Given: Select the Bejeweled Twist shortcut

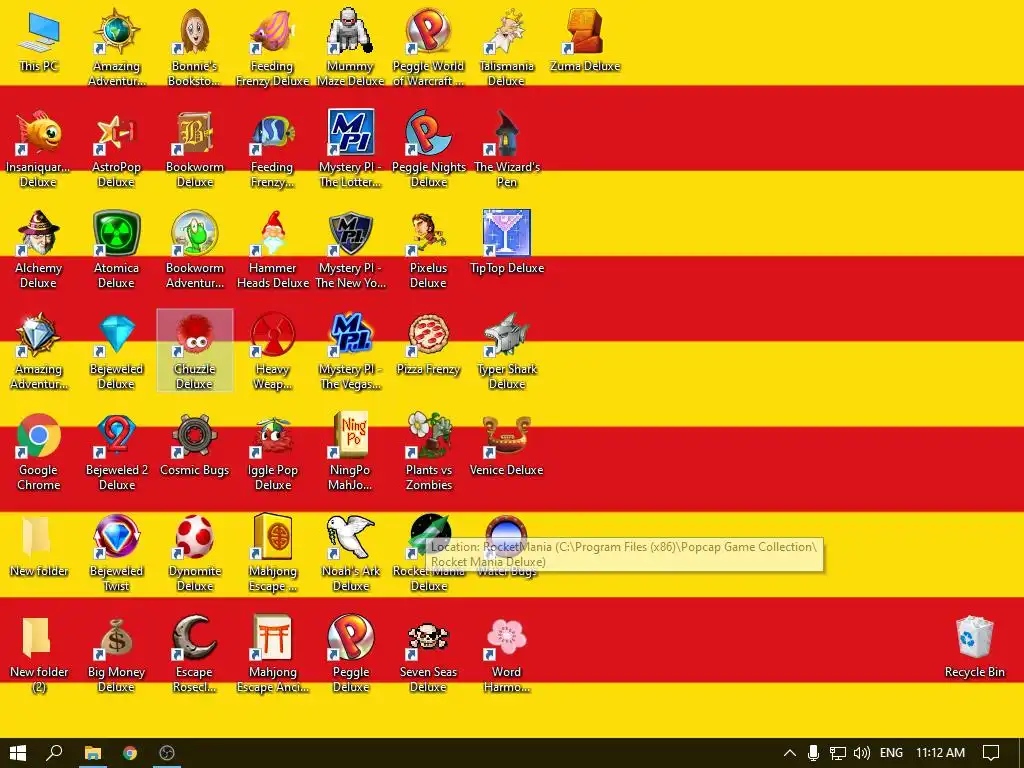Looking at the screenshot, I should coord(116,553).
